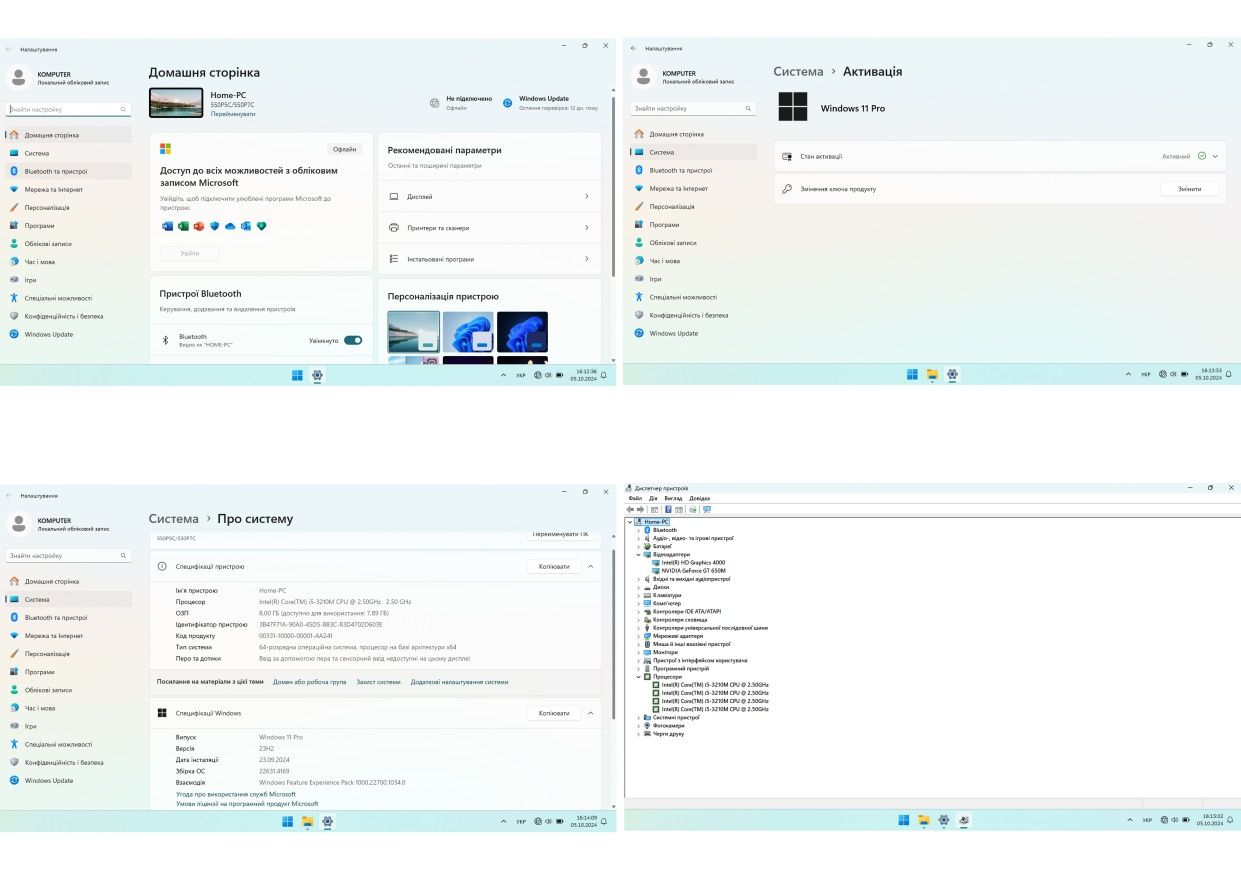The height and width of the screenshot is (877, 1241).
Task: Click the scan for hardware changes toolbar icon
Action: tap(706, 509)
